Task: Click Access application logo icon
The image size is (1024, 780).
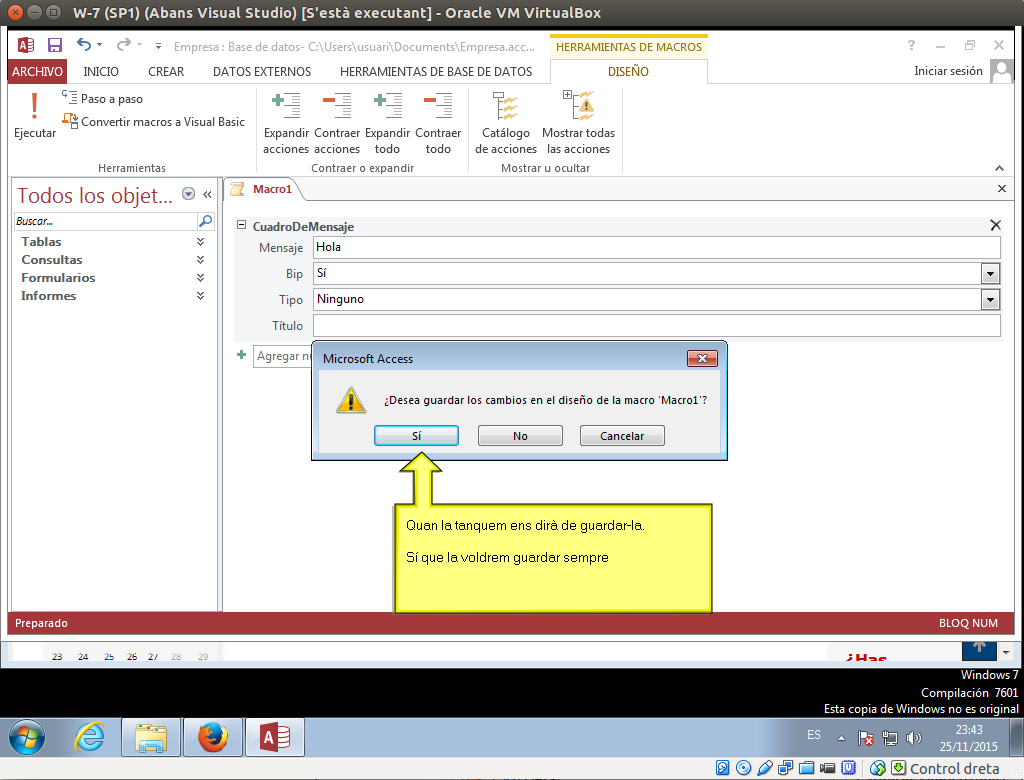Action: (25, 45)
